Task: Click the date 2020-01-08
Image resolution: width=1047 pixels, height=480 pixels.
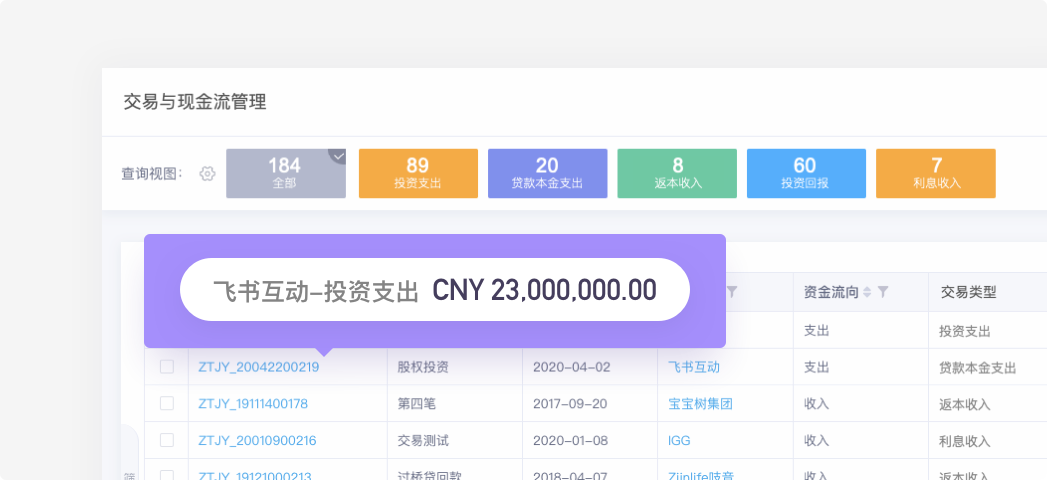Action: tap(572, 441)
